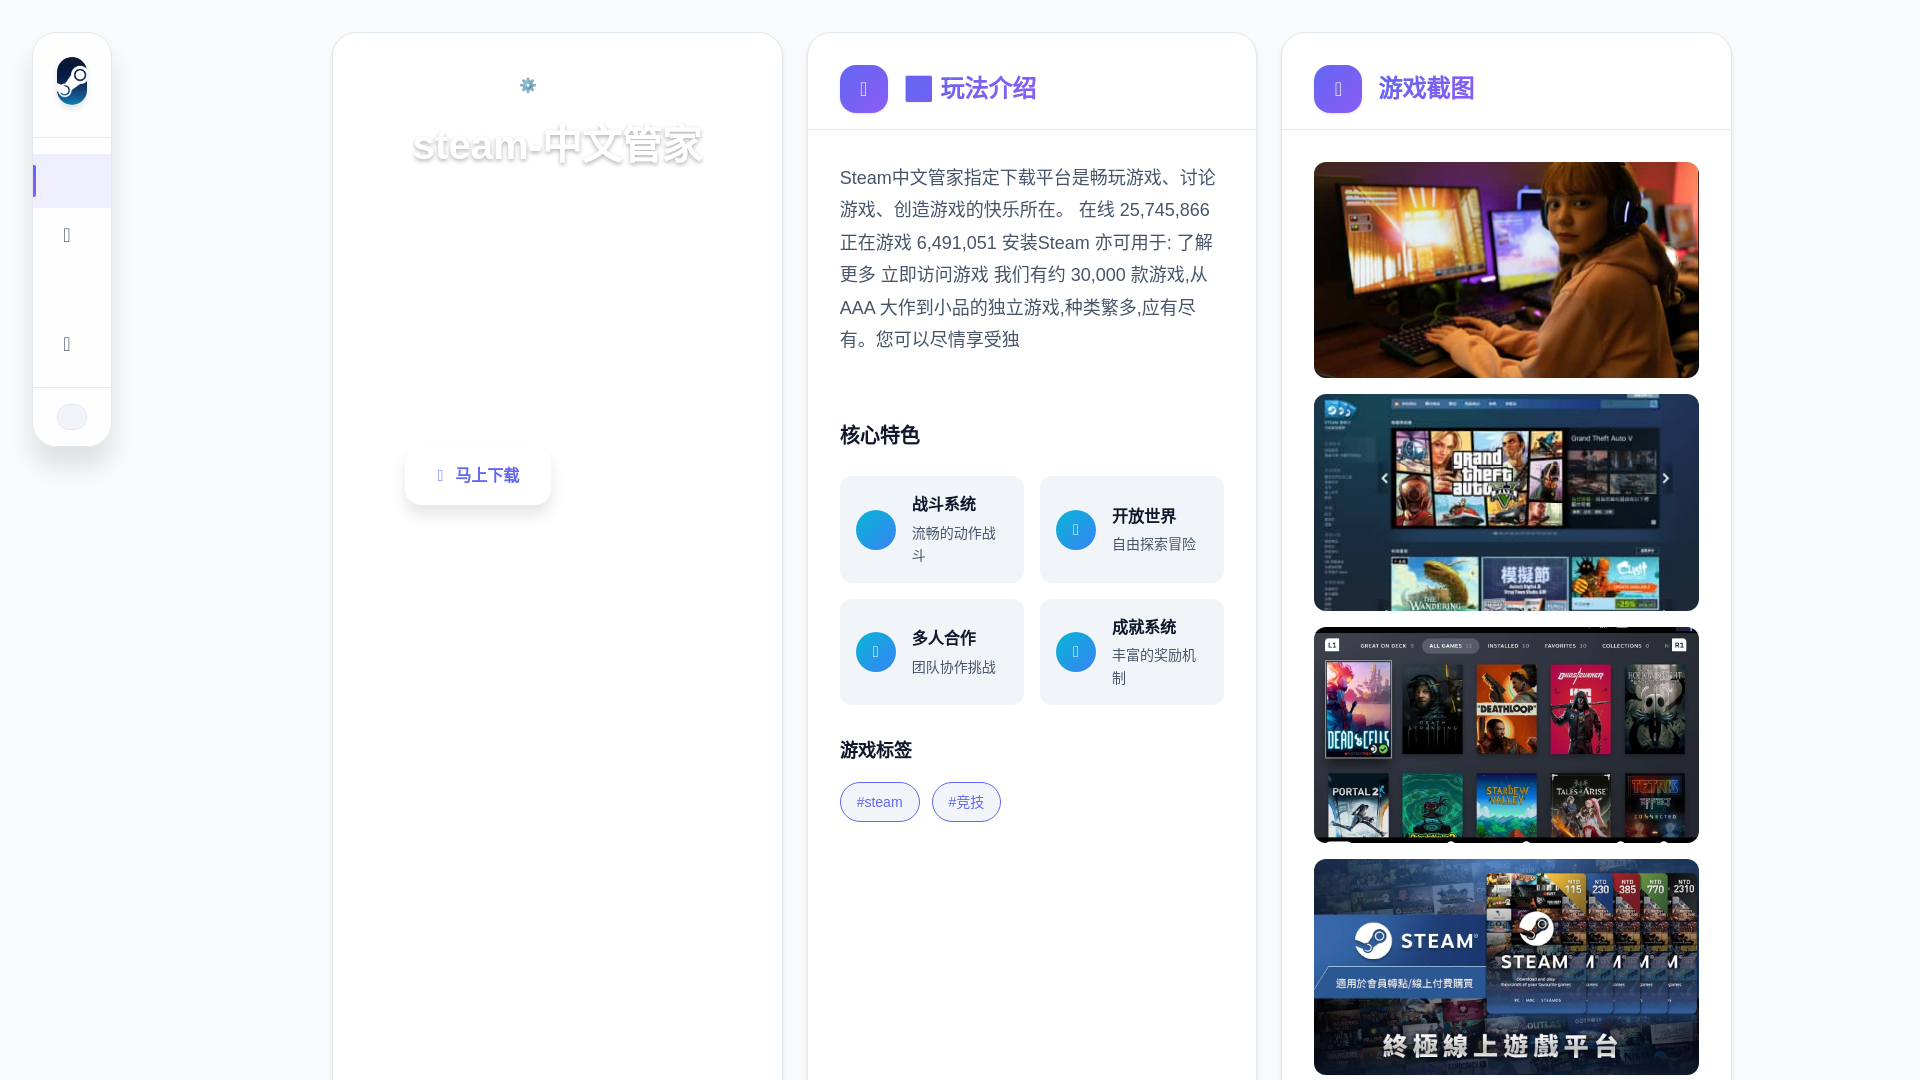
Task: Click the 流畅的动作战斗 description text
Action: [954, 544]
